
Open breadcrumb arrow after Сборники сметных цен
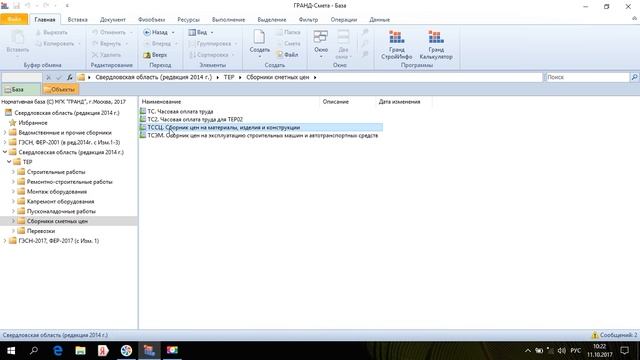(315, 77)
